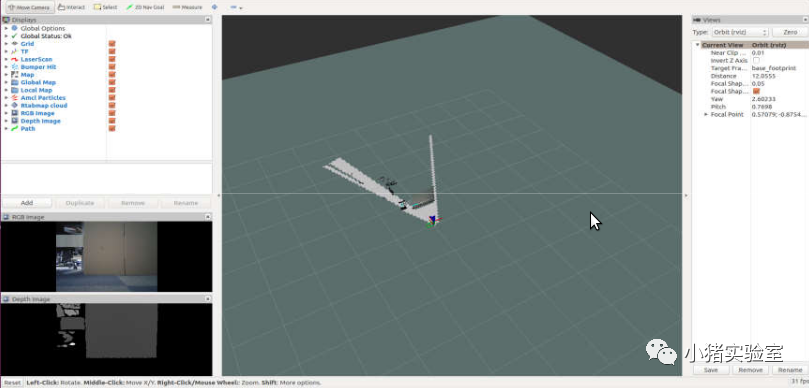Choose the Select tool

(105, 7)
